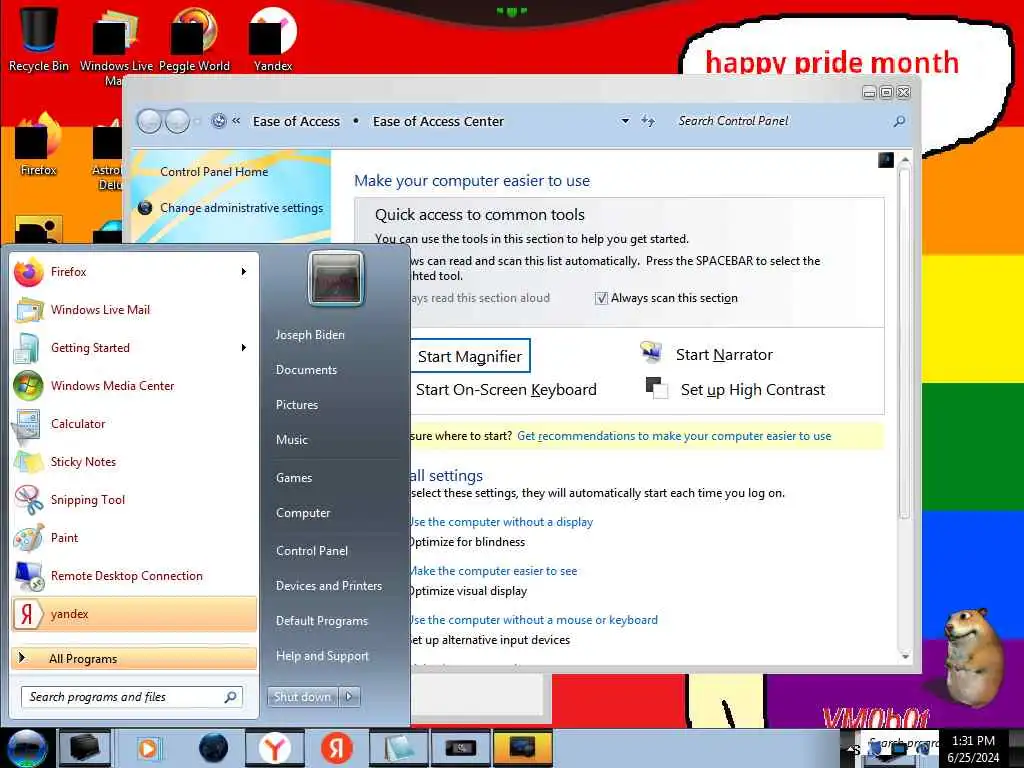Click the Paint palette icon
This screenshot has height=768, width=1024.
pos(29,537)
